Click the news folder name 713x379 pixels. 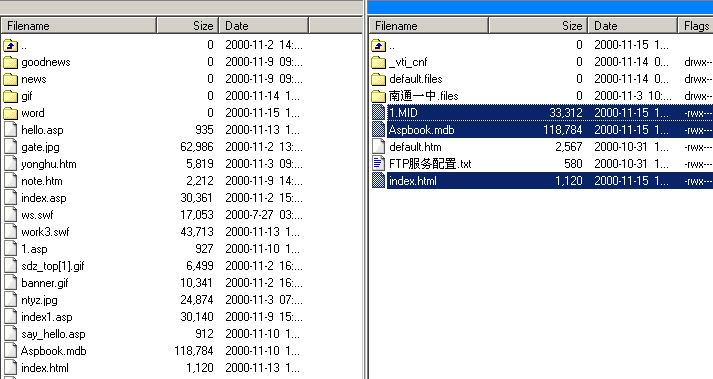pos(34,79)
